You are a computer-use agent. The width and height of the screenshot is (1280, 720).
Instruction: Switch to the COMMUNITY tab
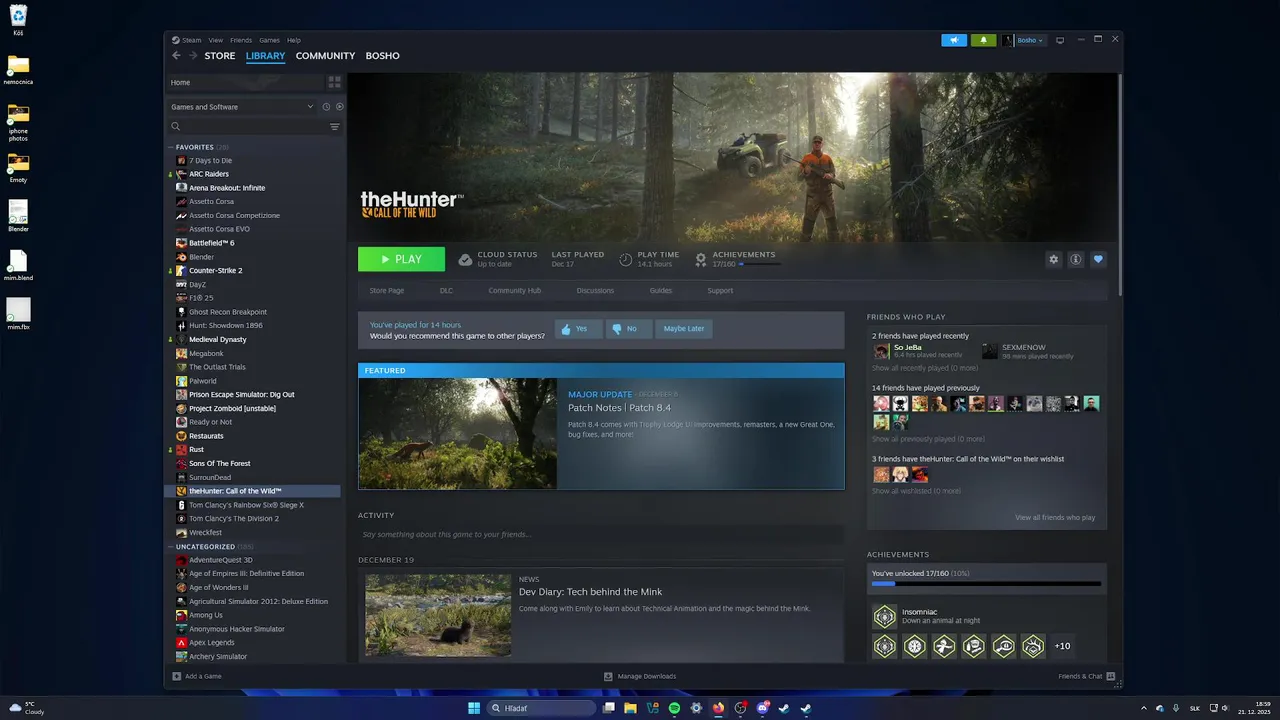tap(325, 56)
